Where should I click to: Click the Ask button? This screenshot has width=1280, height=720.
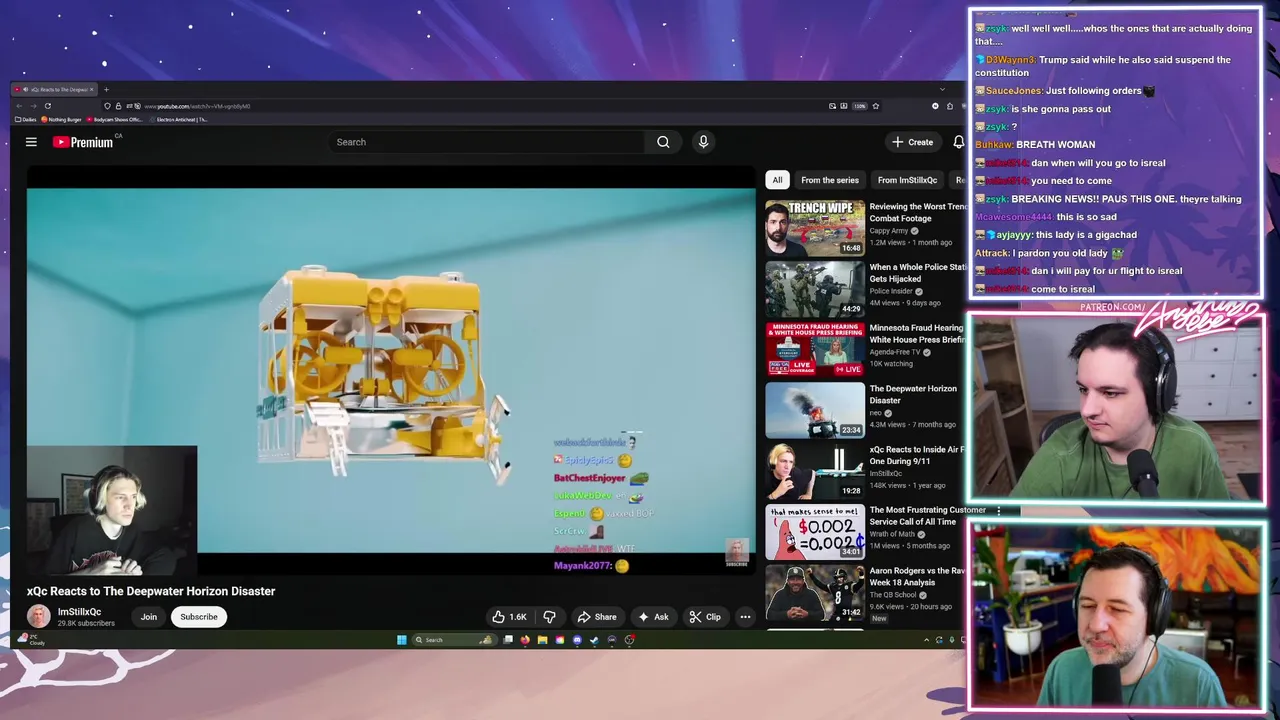pyautogui.click(x=653, y=617)
